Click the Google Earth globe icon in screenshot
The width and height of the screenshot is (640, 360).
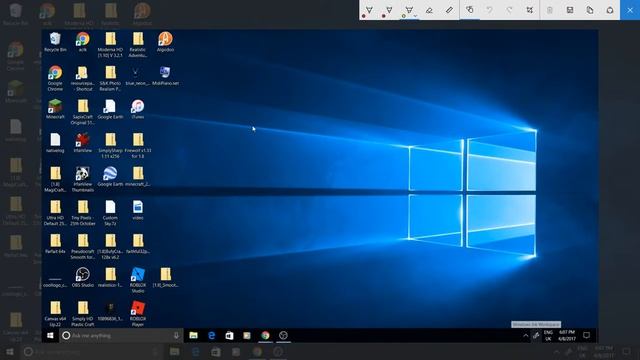pyautogui.click(x=110, y=176)
